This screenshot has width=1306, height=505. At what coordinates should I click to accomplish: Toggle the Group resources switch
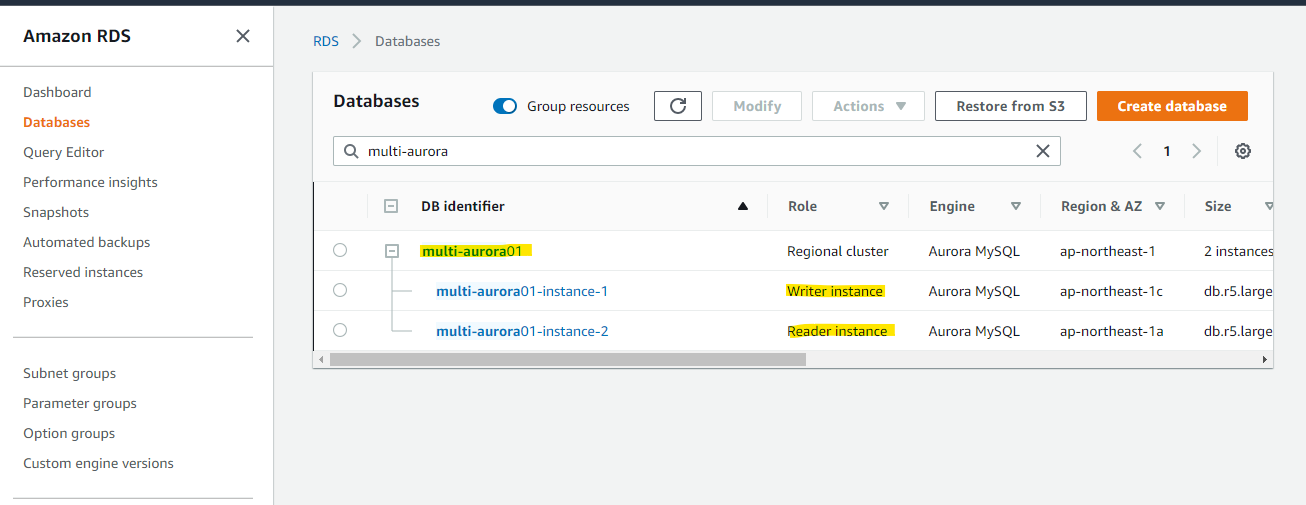tap(505, 106)
